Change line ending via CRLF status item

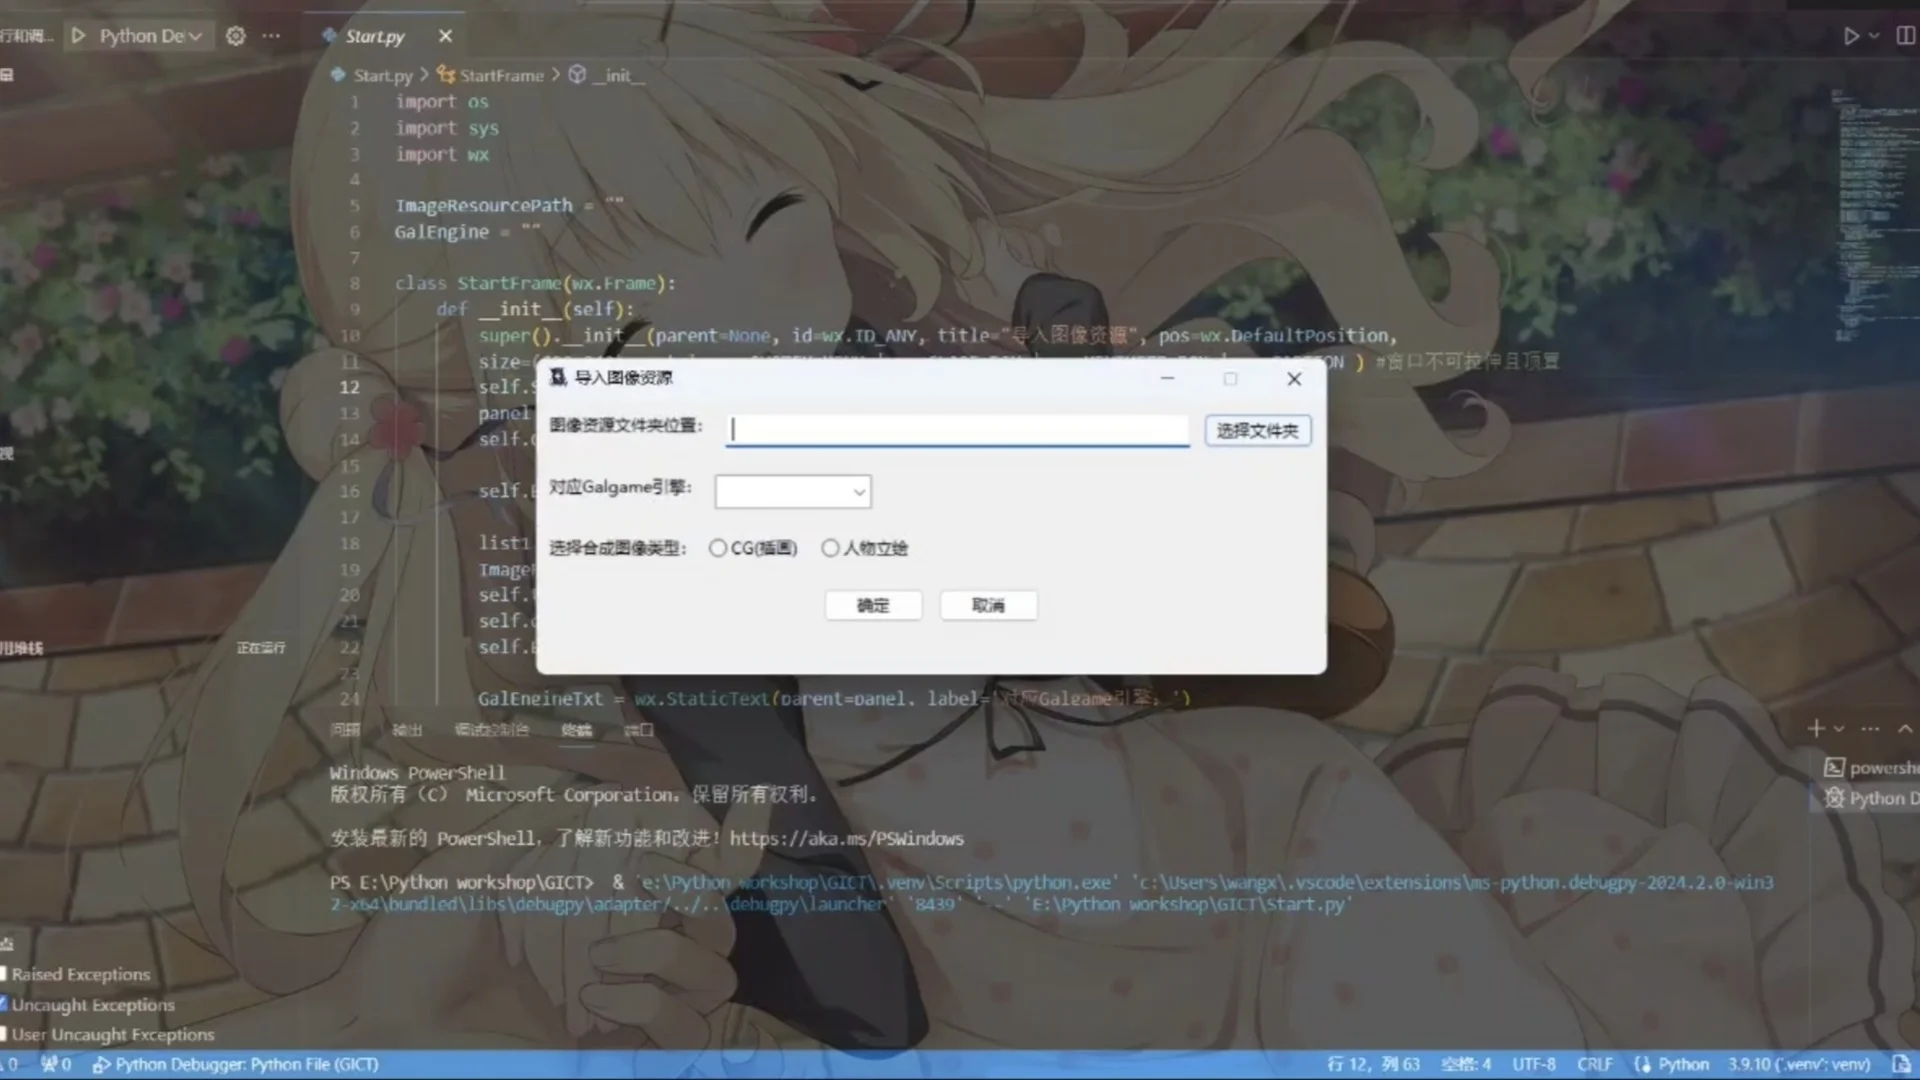(1595, 1064)
